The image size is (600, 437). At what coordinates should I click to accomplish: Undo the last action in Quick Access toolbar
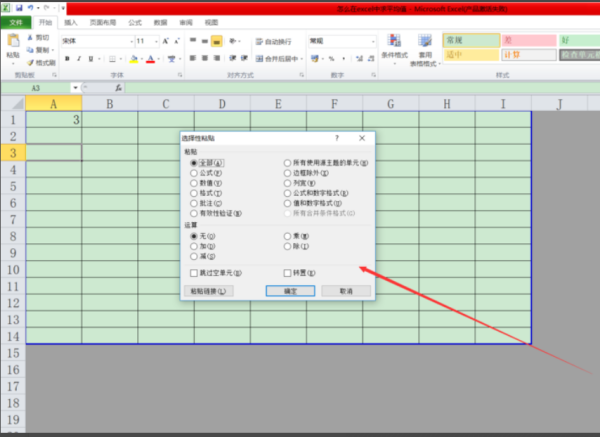(x=30, y=8)
